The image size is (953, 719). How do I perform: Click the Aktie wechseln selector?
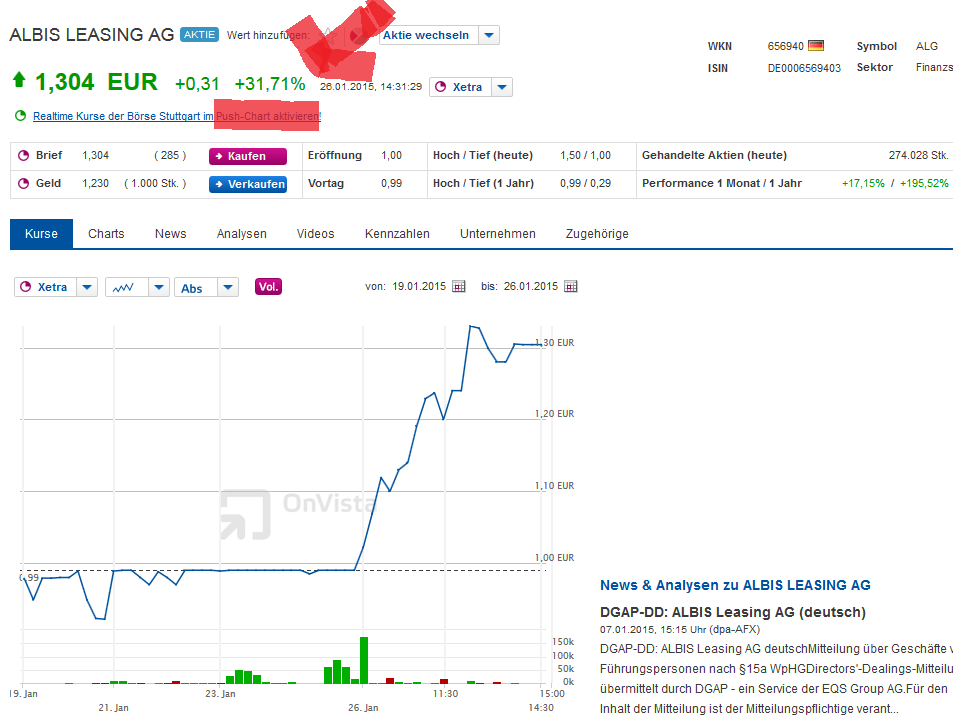tap(429, 35)
